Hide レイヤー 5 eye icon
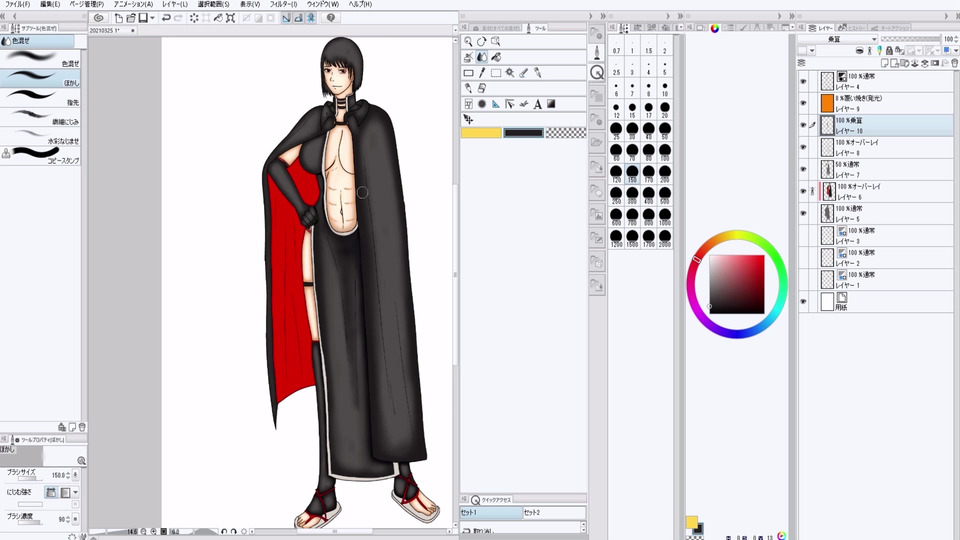The width and height of the screenshot is (960, 540). point(803,213)
